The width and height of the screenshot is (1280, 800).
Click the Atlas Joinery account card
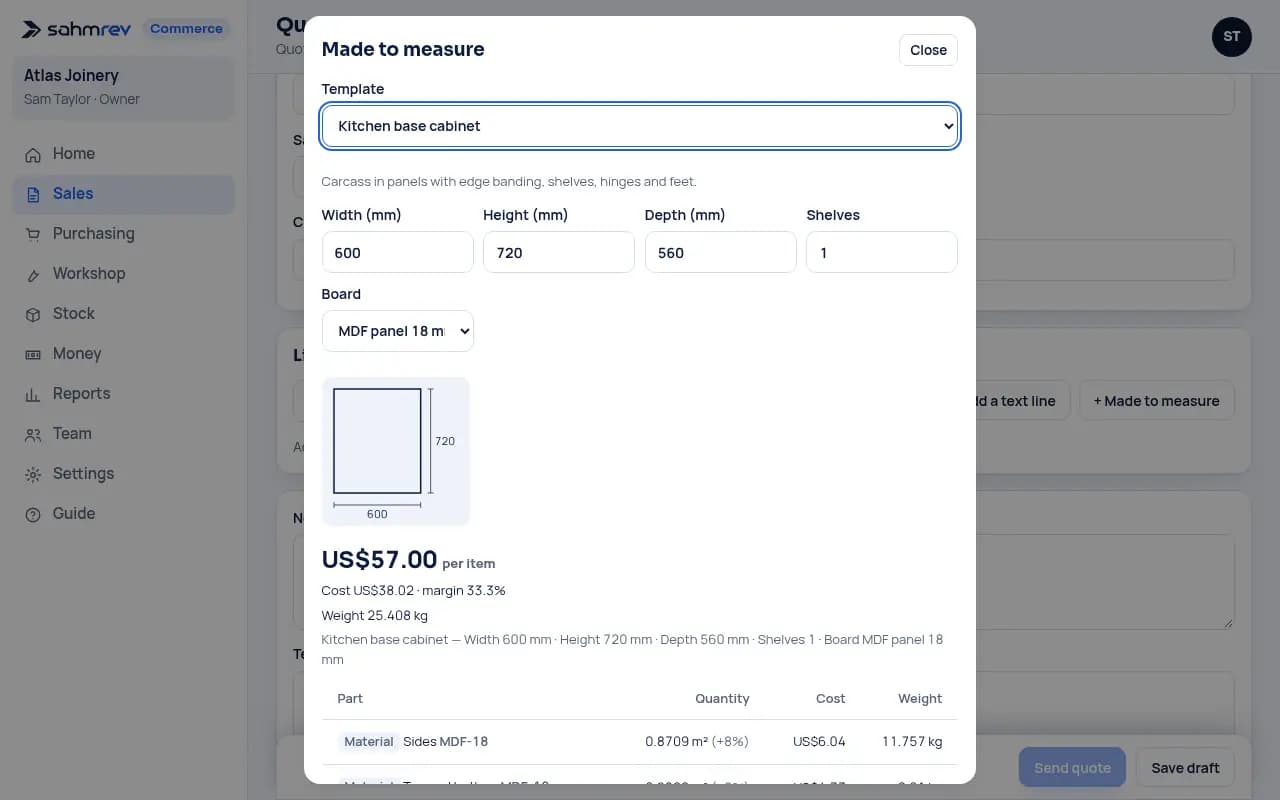[x=123, y=87]
